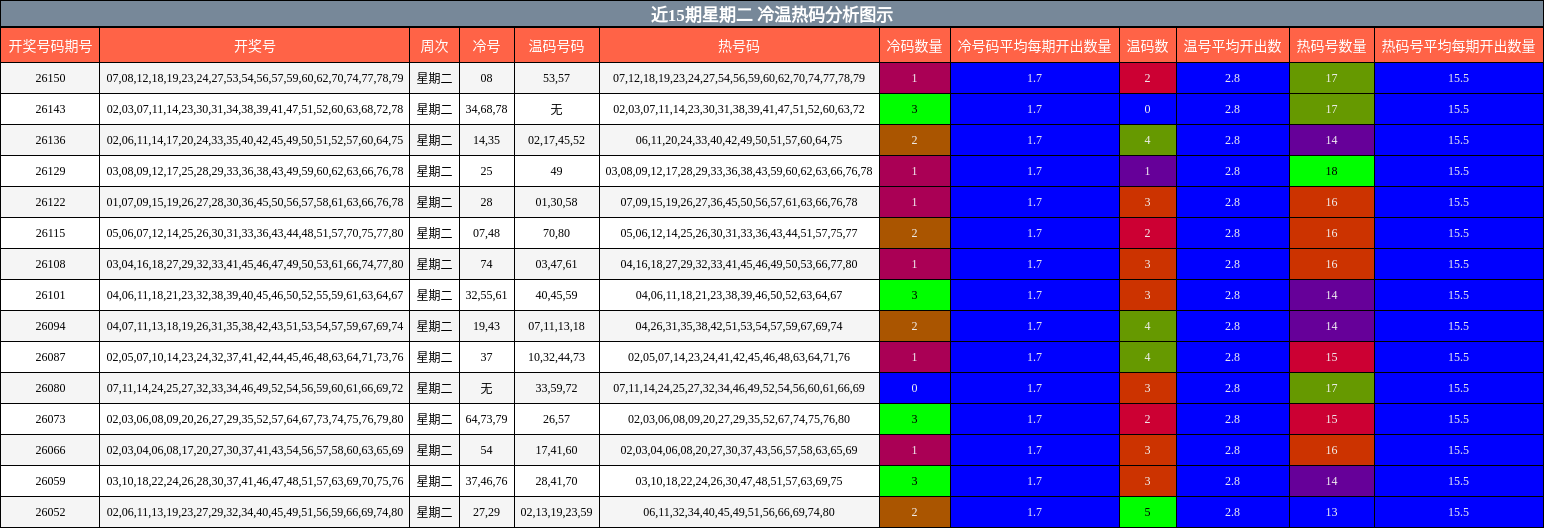Click cold number cell '19,43'
This screenshot has width=1544, height=528.
pyautogui.click(x=487, y=326)
